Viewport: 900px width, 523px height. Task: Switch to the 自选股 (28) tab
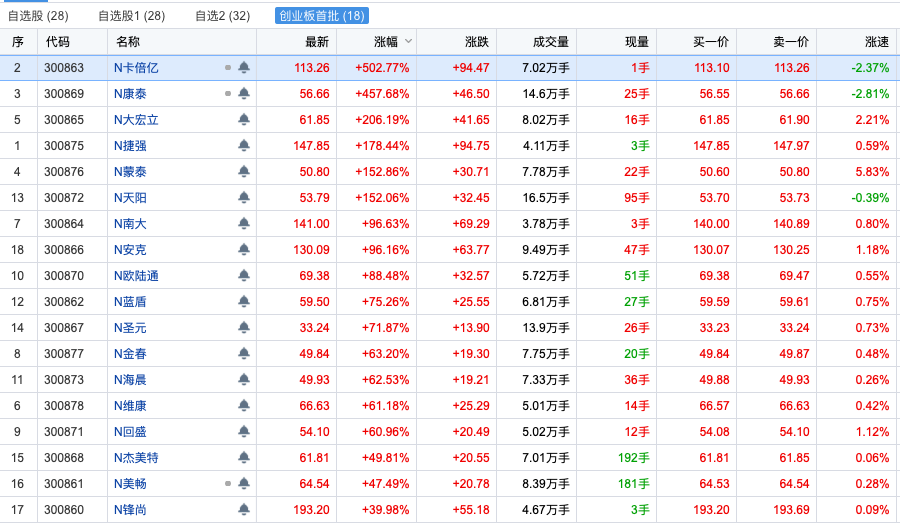tap(38, 16)
